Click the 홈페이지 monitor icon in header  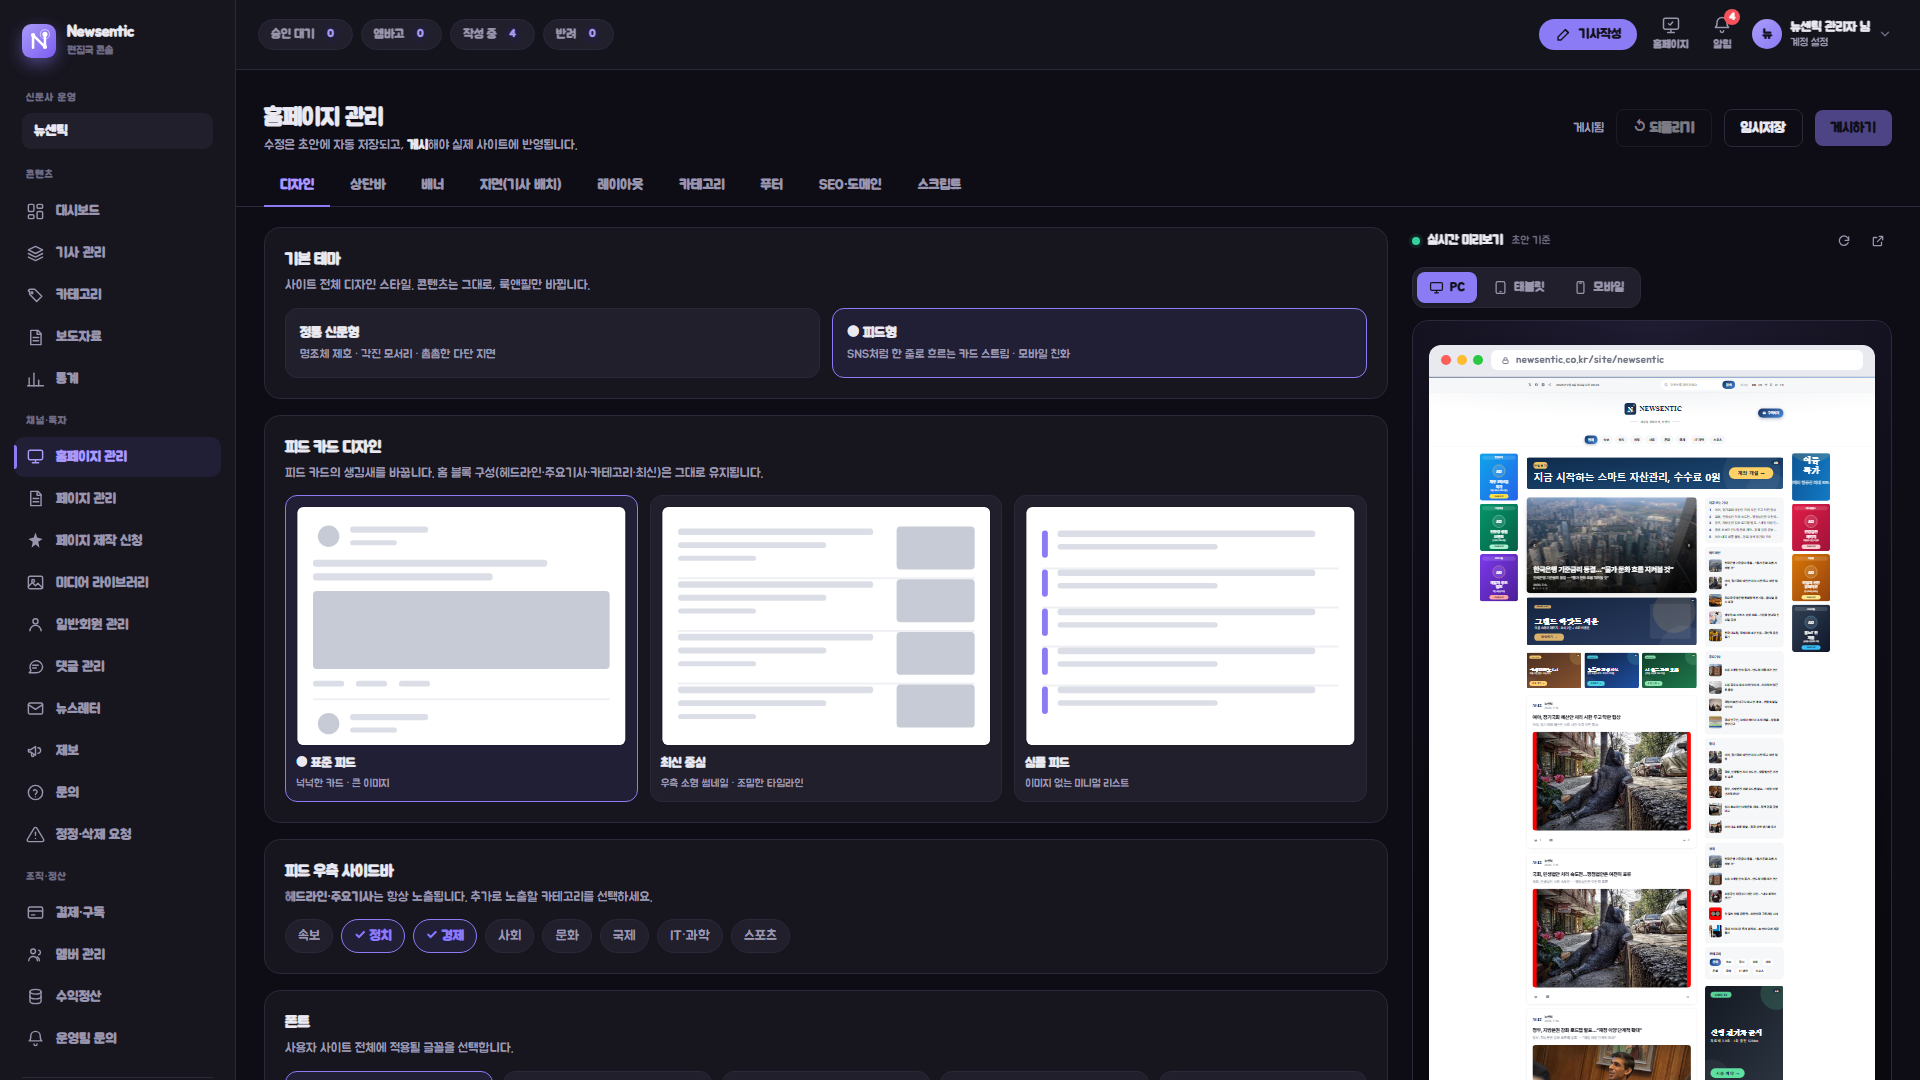click(1670, 26)
